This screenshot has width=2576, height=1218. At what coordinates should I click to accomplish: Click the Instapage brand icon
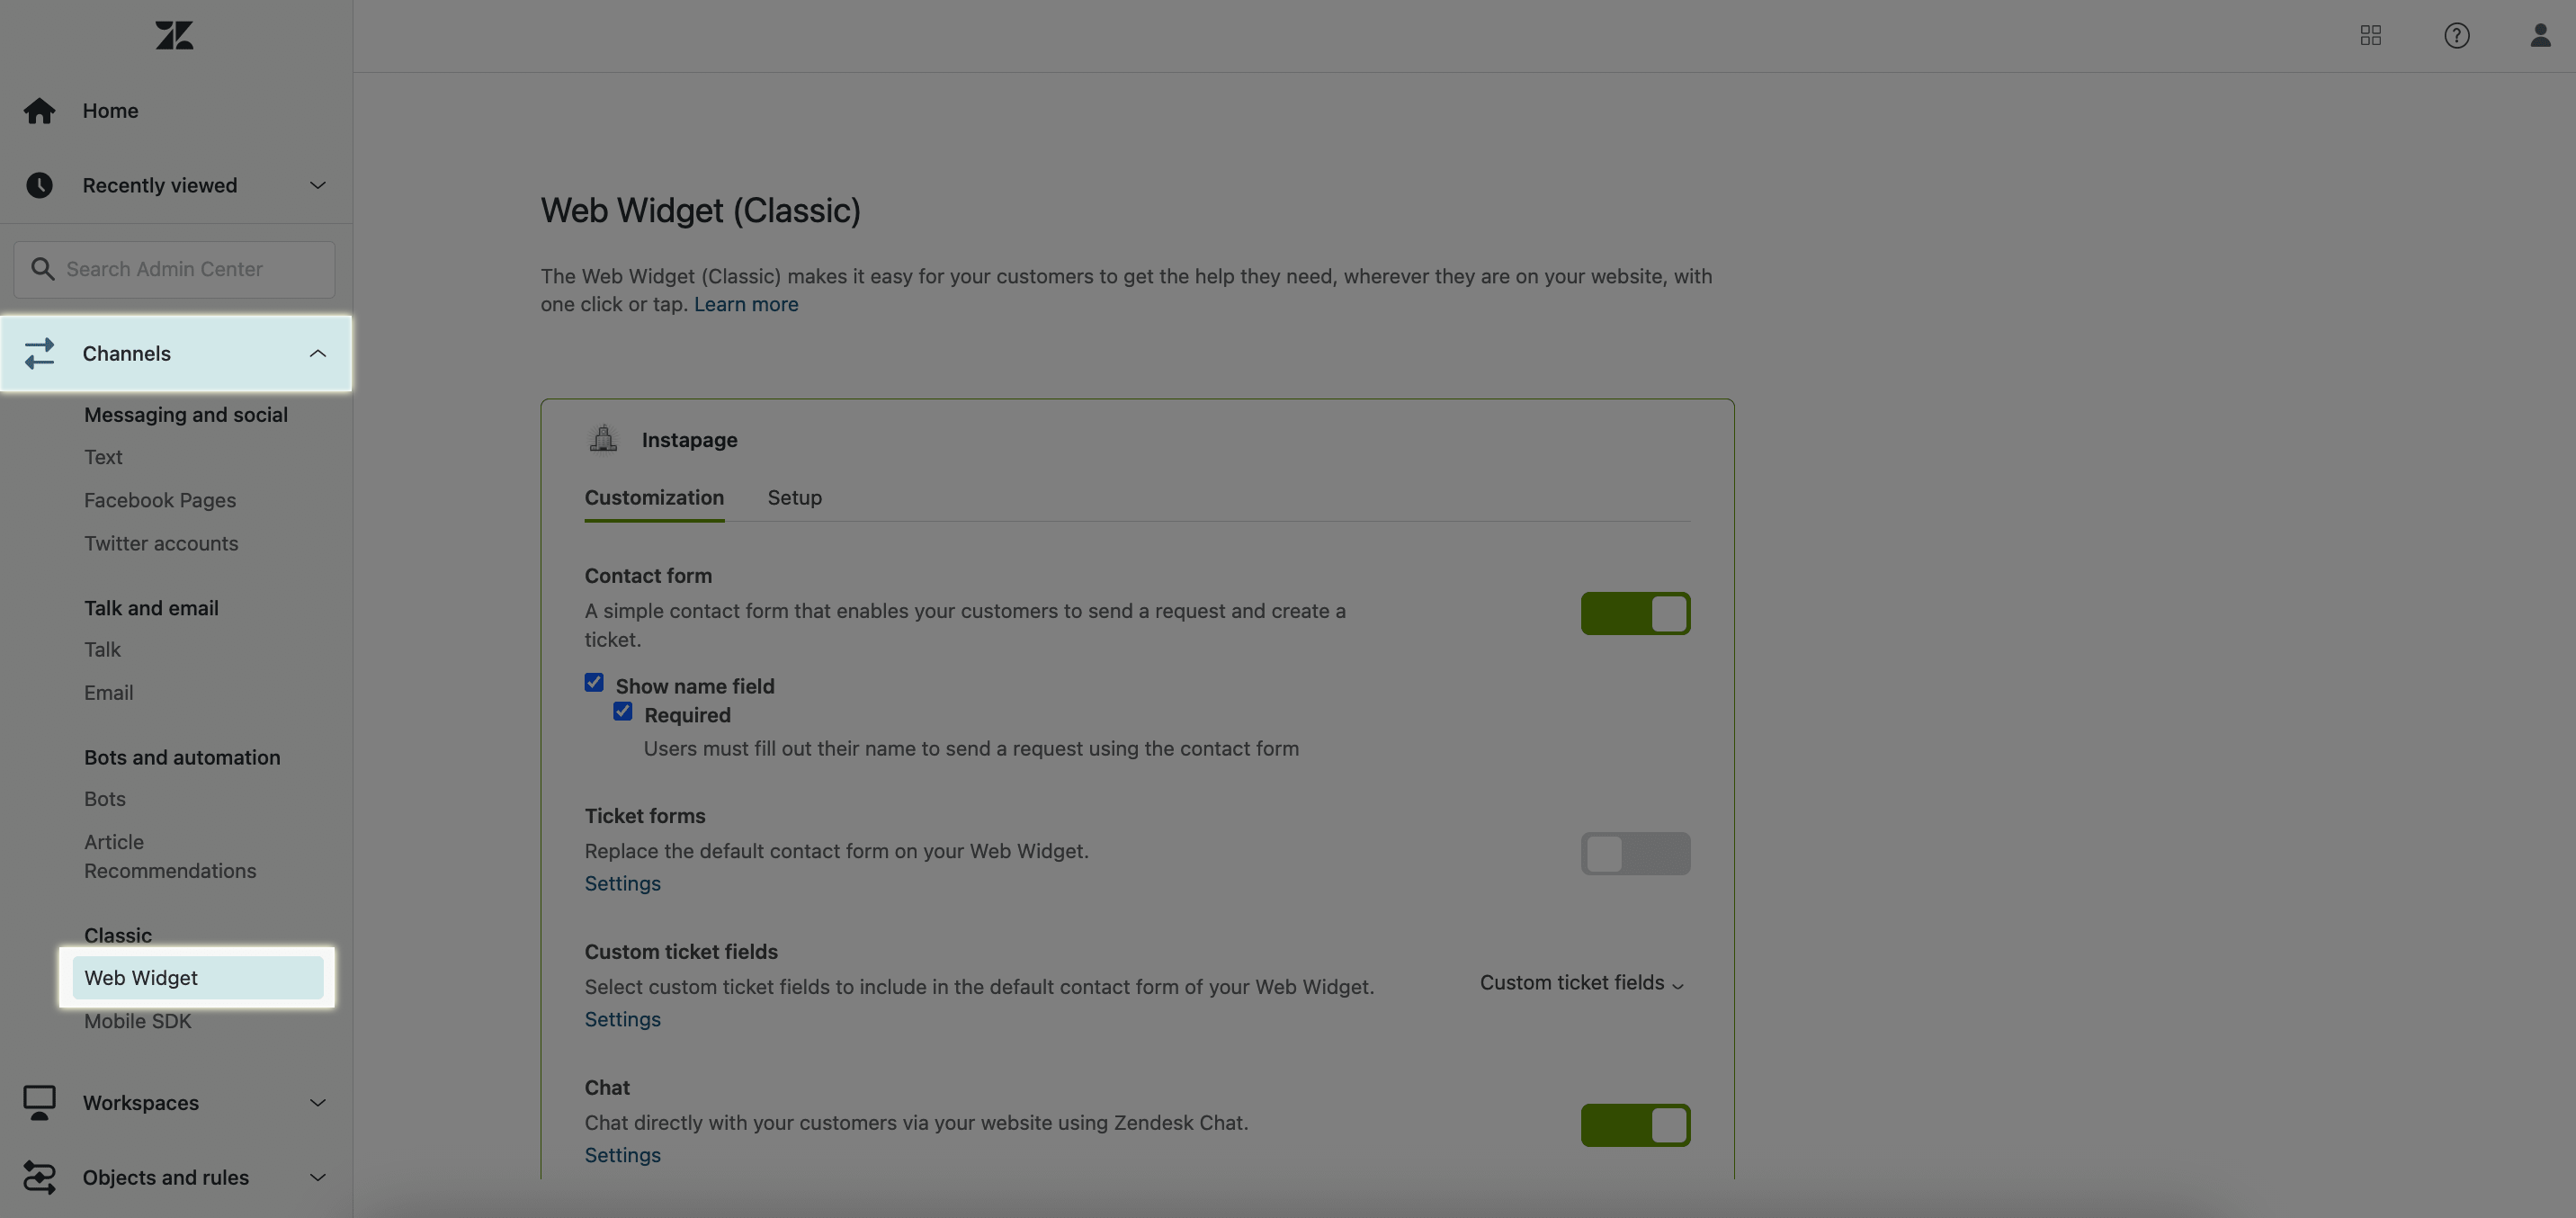click(603, 439)
